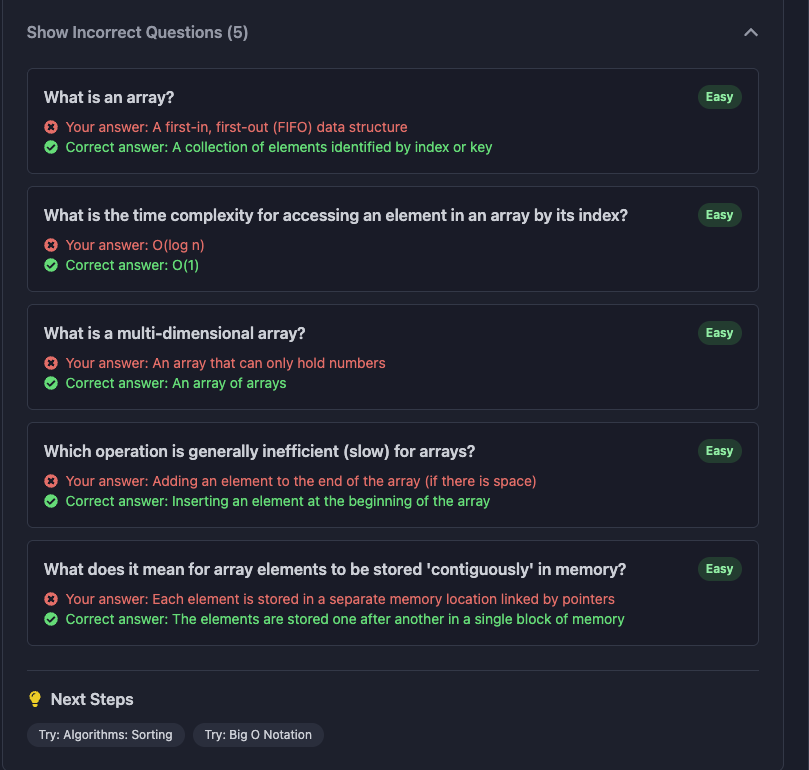Image resolution: width=809 pixels, height=770 pixels.
Task: Select the 'What is an array?' question title
Action: (x=109, y=97)
